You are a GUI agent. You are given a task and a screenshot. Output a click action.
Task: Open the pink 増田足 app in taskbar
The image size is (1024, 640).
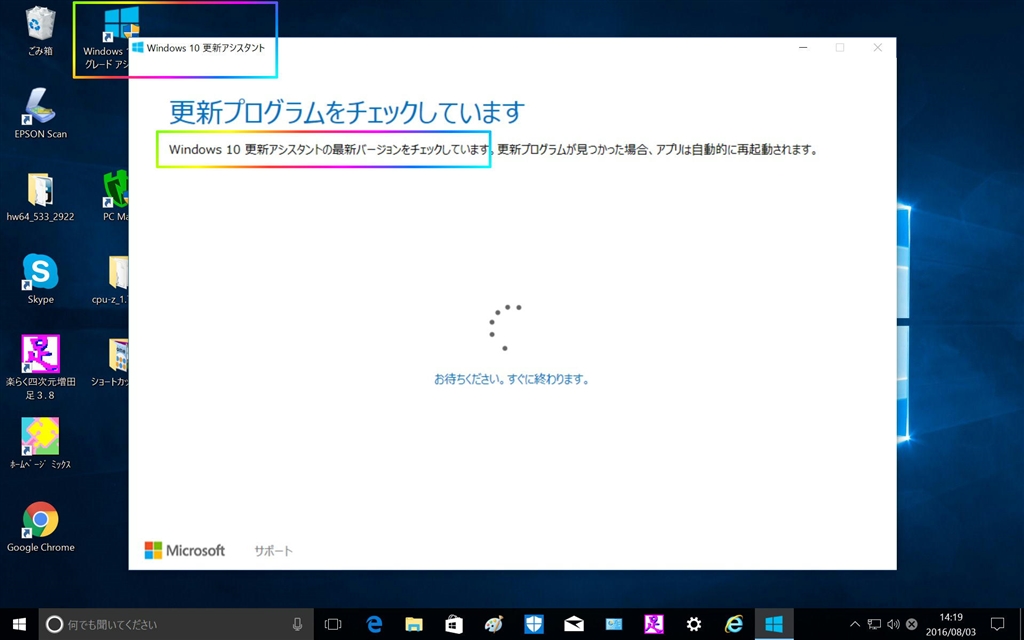(x=654, y=624)
